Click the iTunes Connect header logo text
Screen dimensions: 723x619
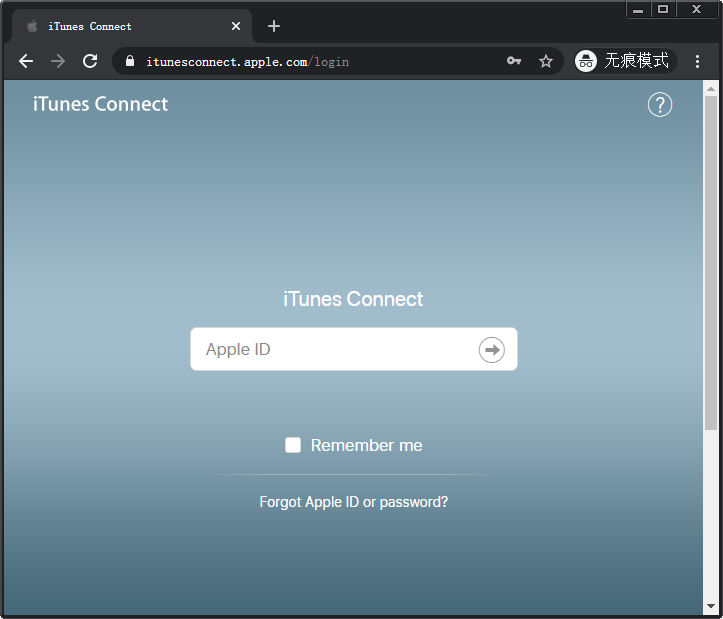click(101, 104)
